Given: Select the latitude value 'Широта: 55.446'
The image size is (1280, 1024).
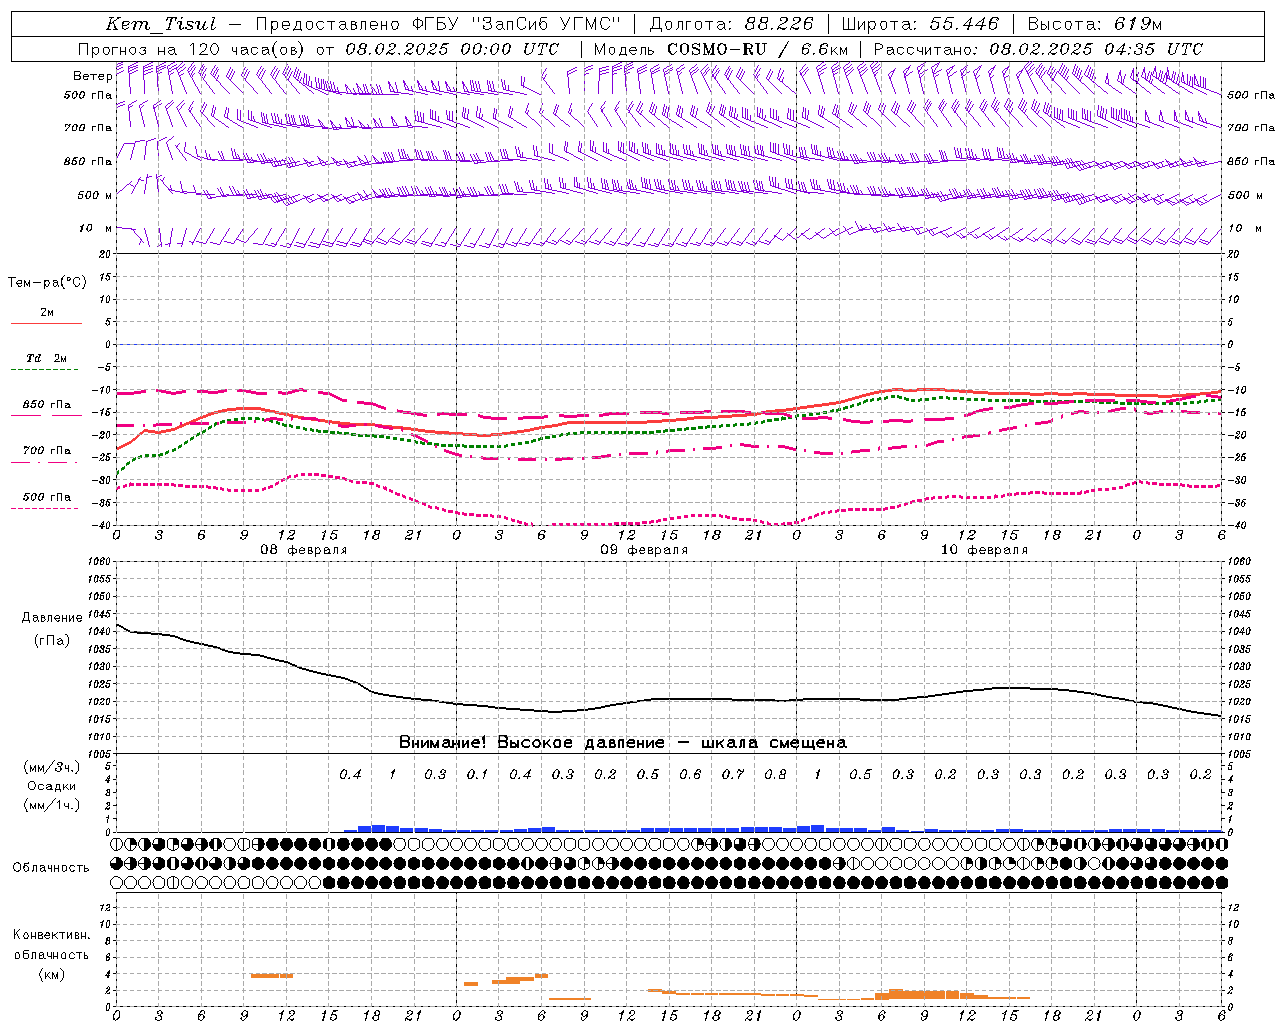Looking at the screenshot, I should pyautogui.click(x=921, y=24).
